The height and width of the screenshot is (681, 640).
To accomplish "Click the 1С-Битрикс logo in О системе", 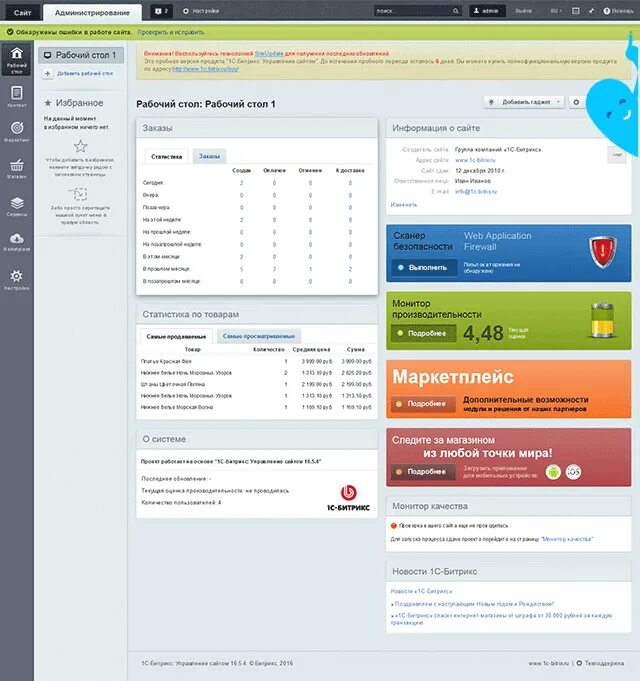I will (x=348, y=498).
